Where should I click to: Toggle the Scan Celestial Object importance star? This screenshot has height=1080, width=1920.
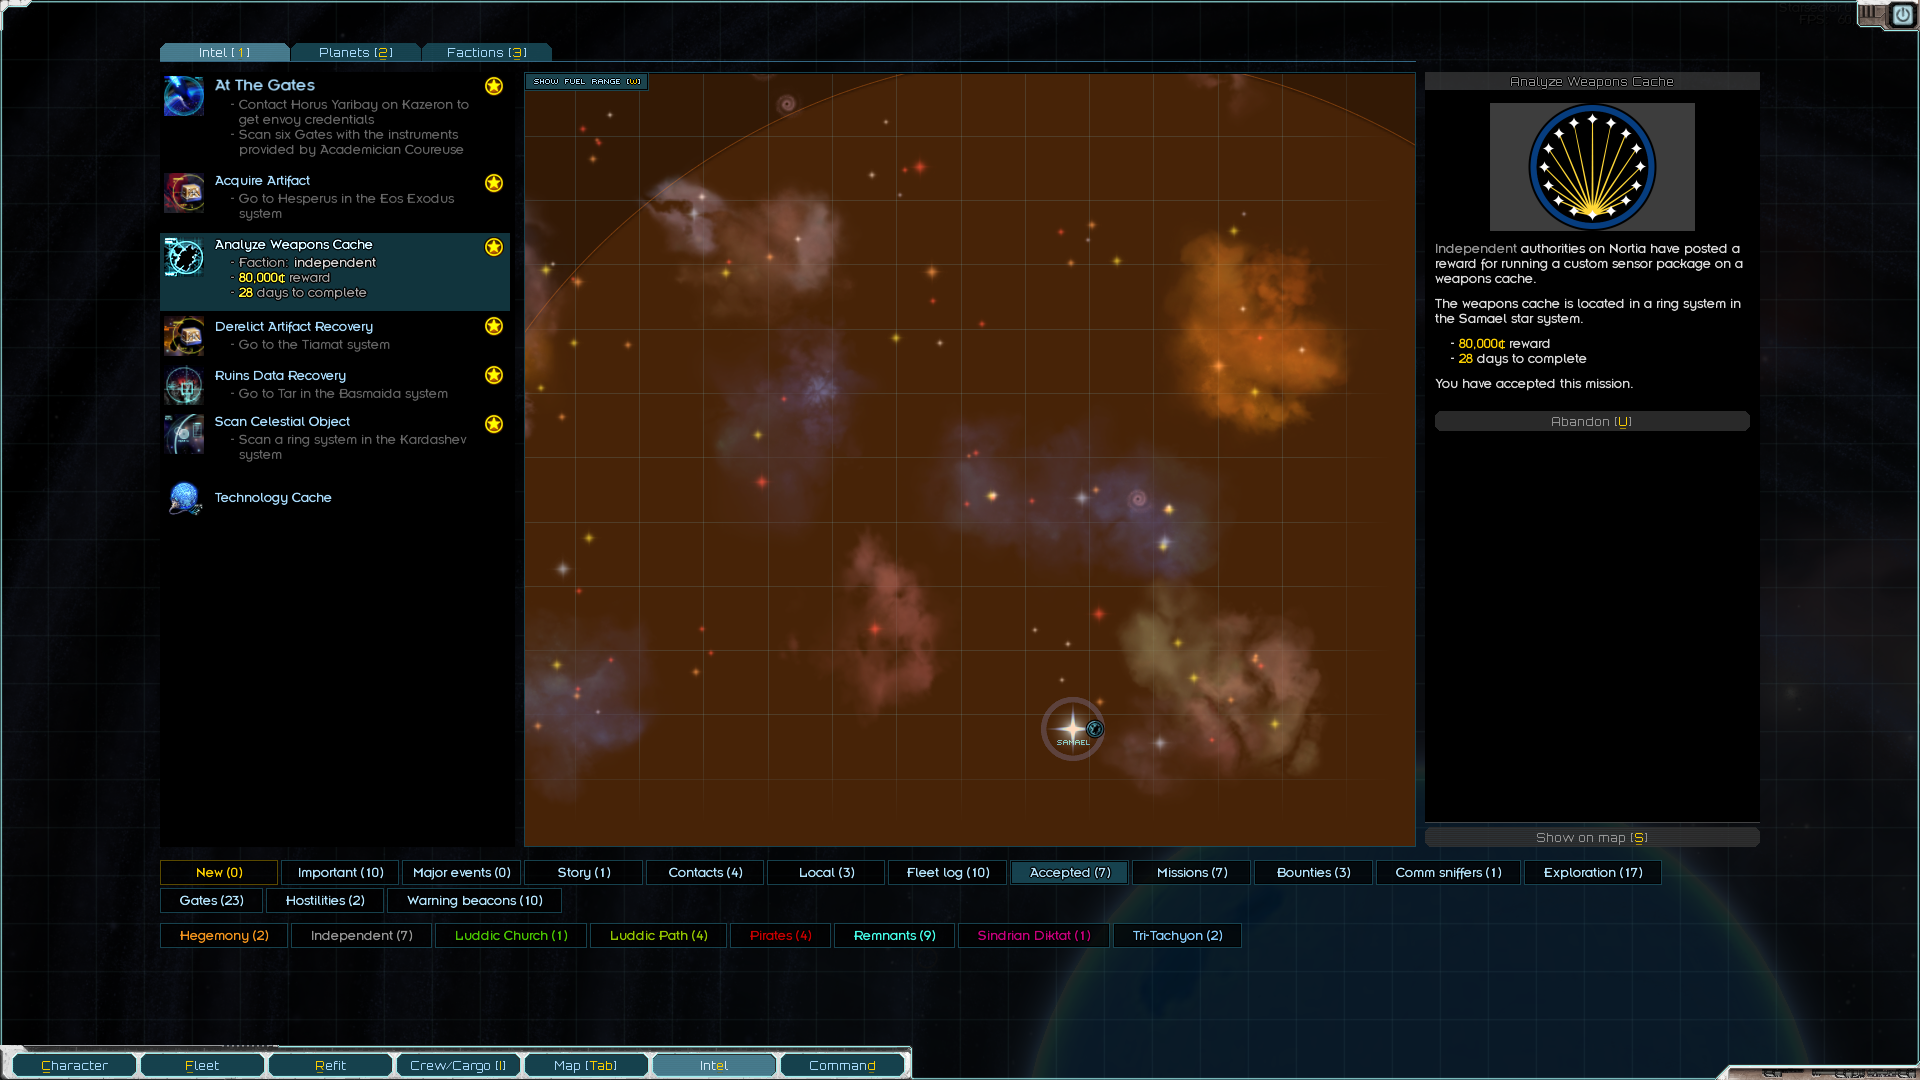coord(494,424)
